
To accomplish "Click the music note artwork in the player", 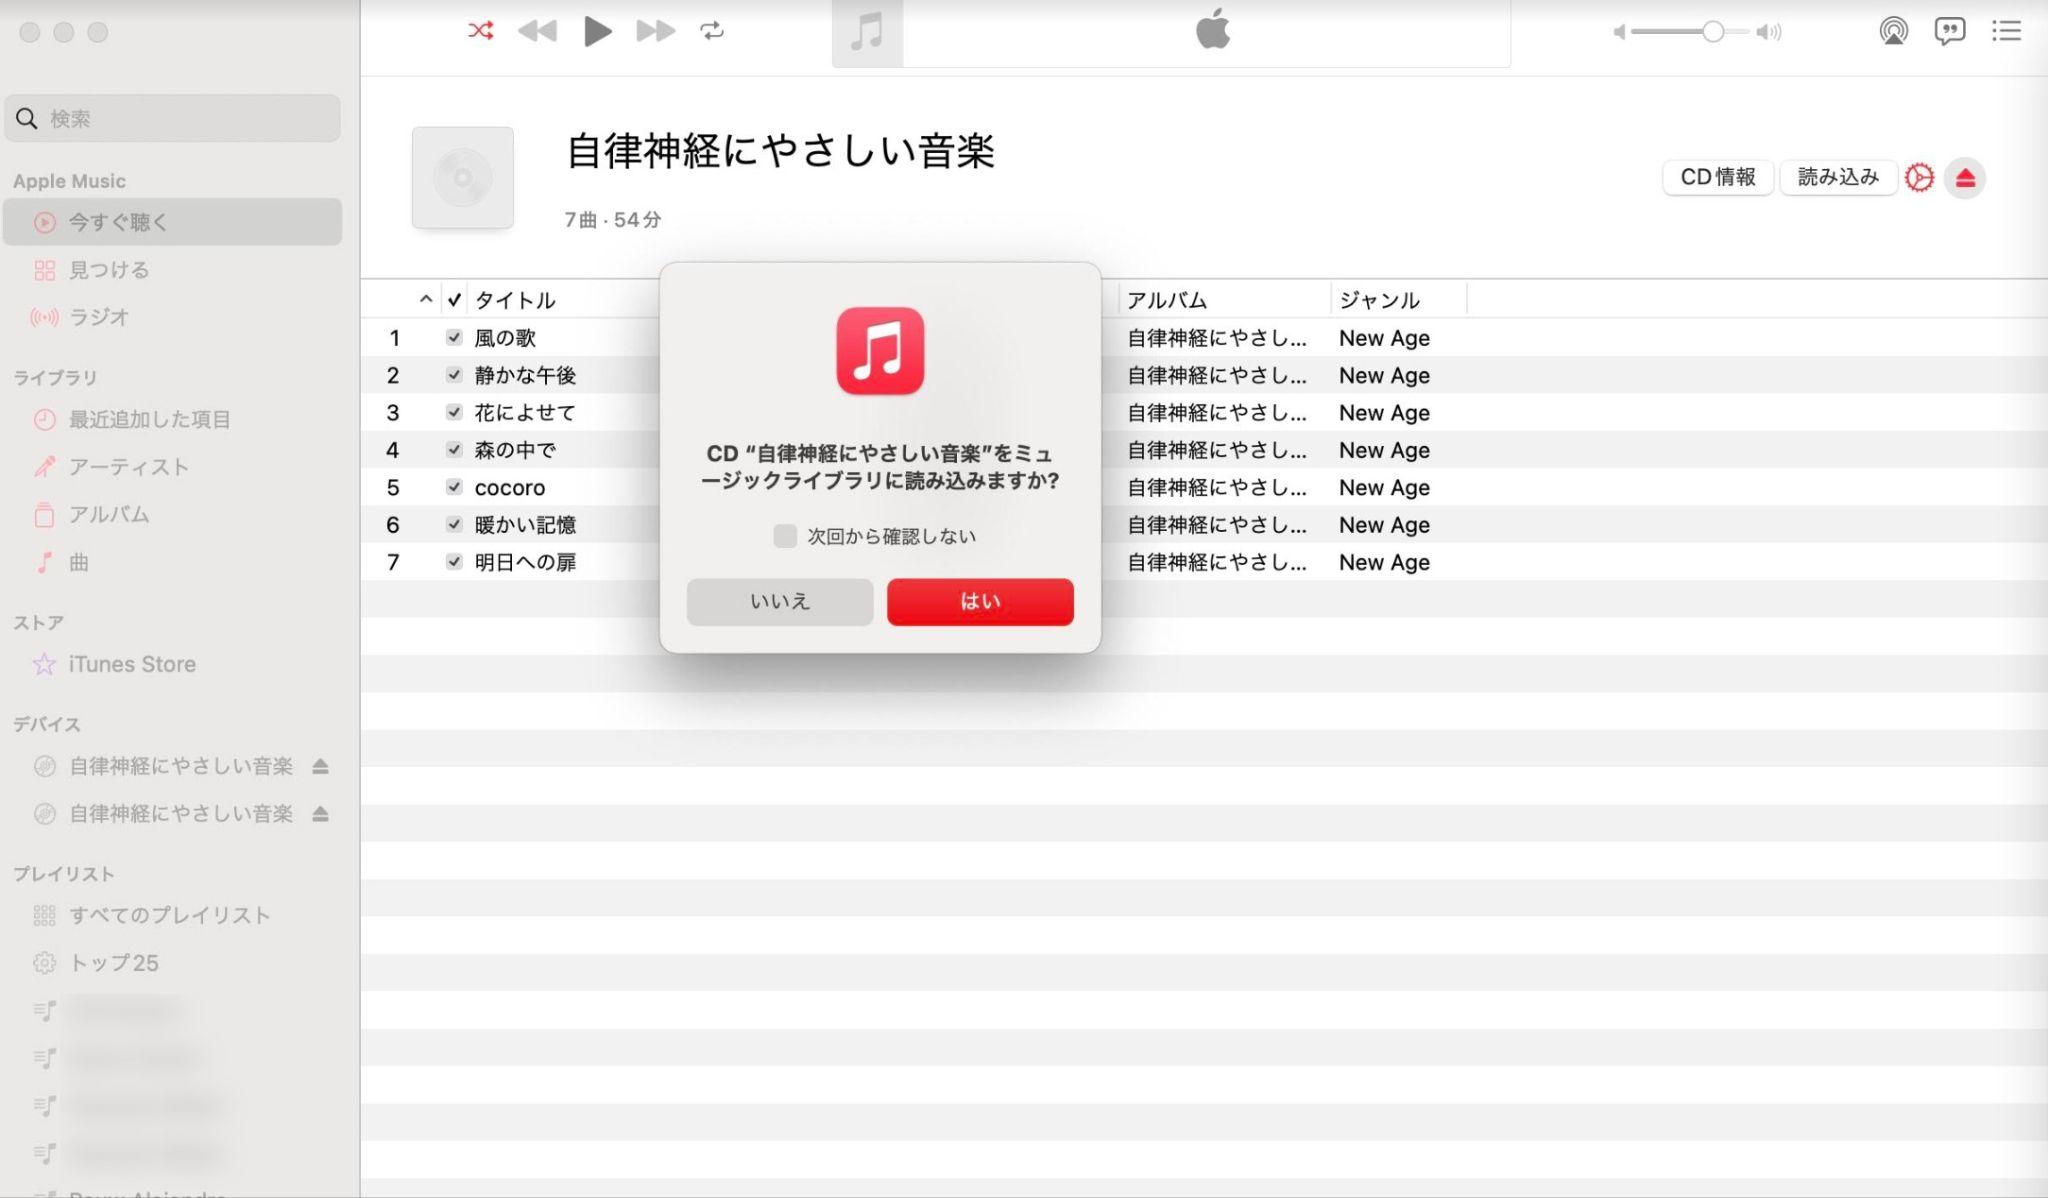I will [x=867, y=33].
